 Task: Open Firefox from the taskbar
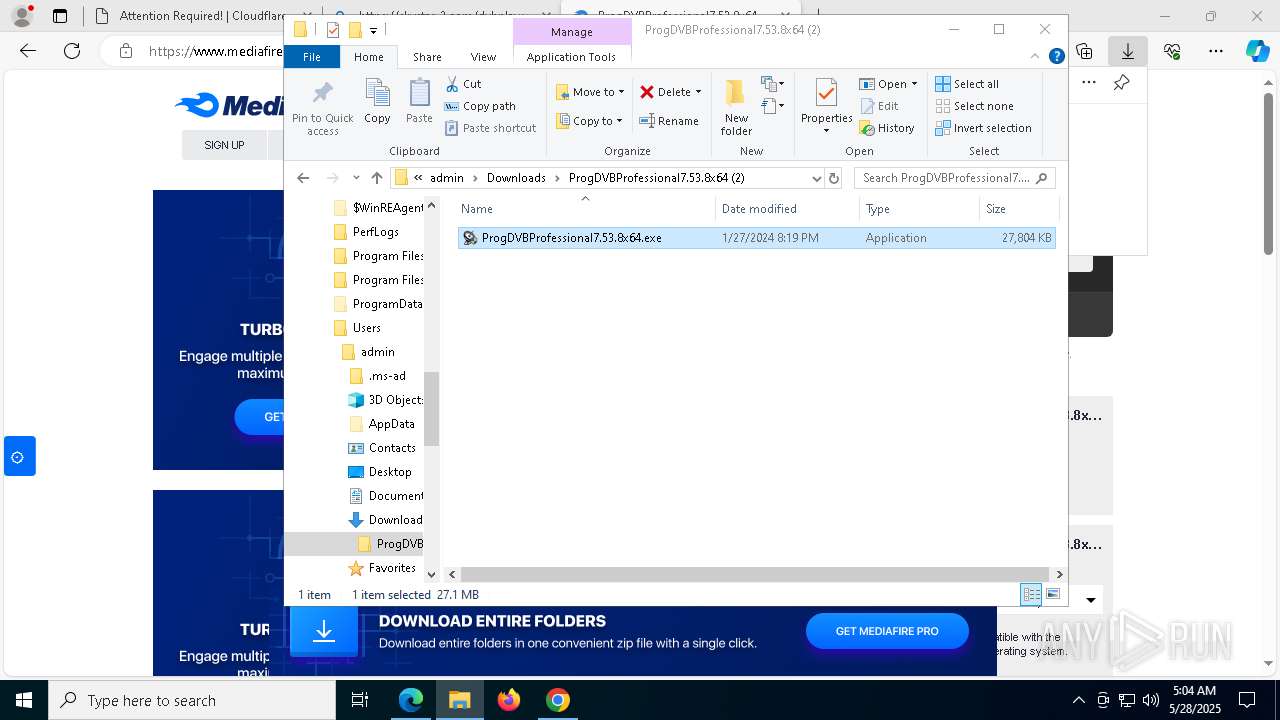(509, 700)
